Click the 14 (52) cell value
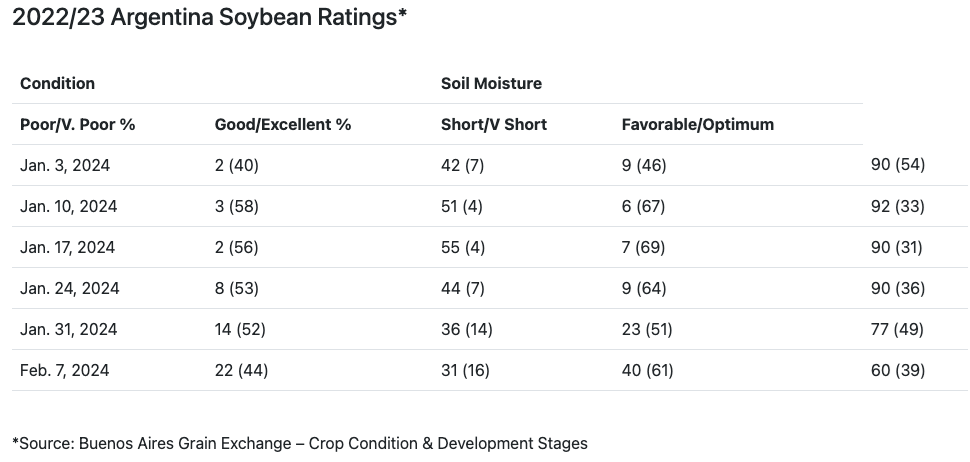This screenshot has width=970, height=462. [241, 329]
